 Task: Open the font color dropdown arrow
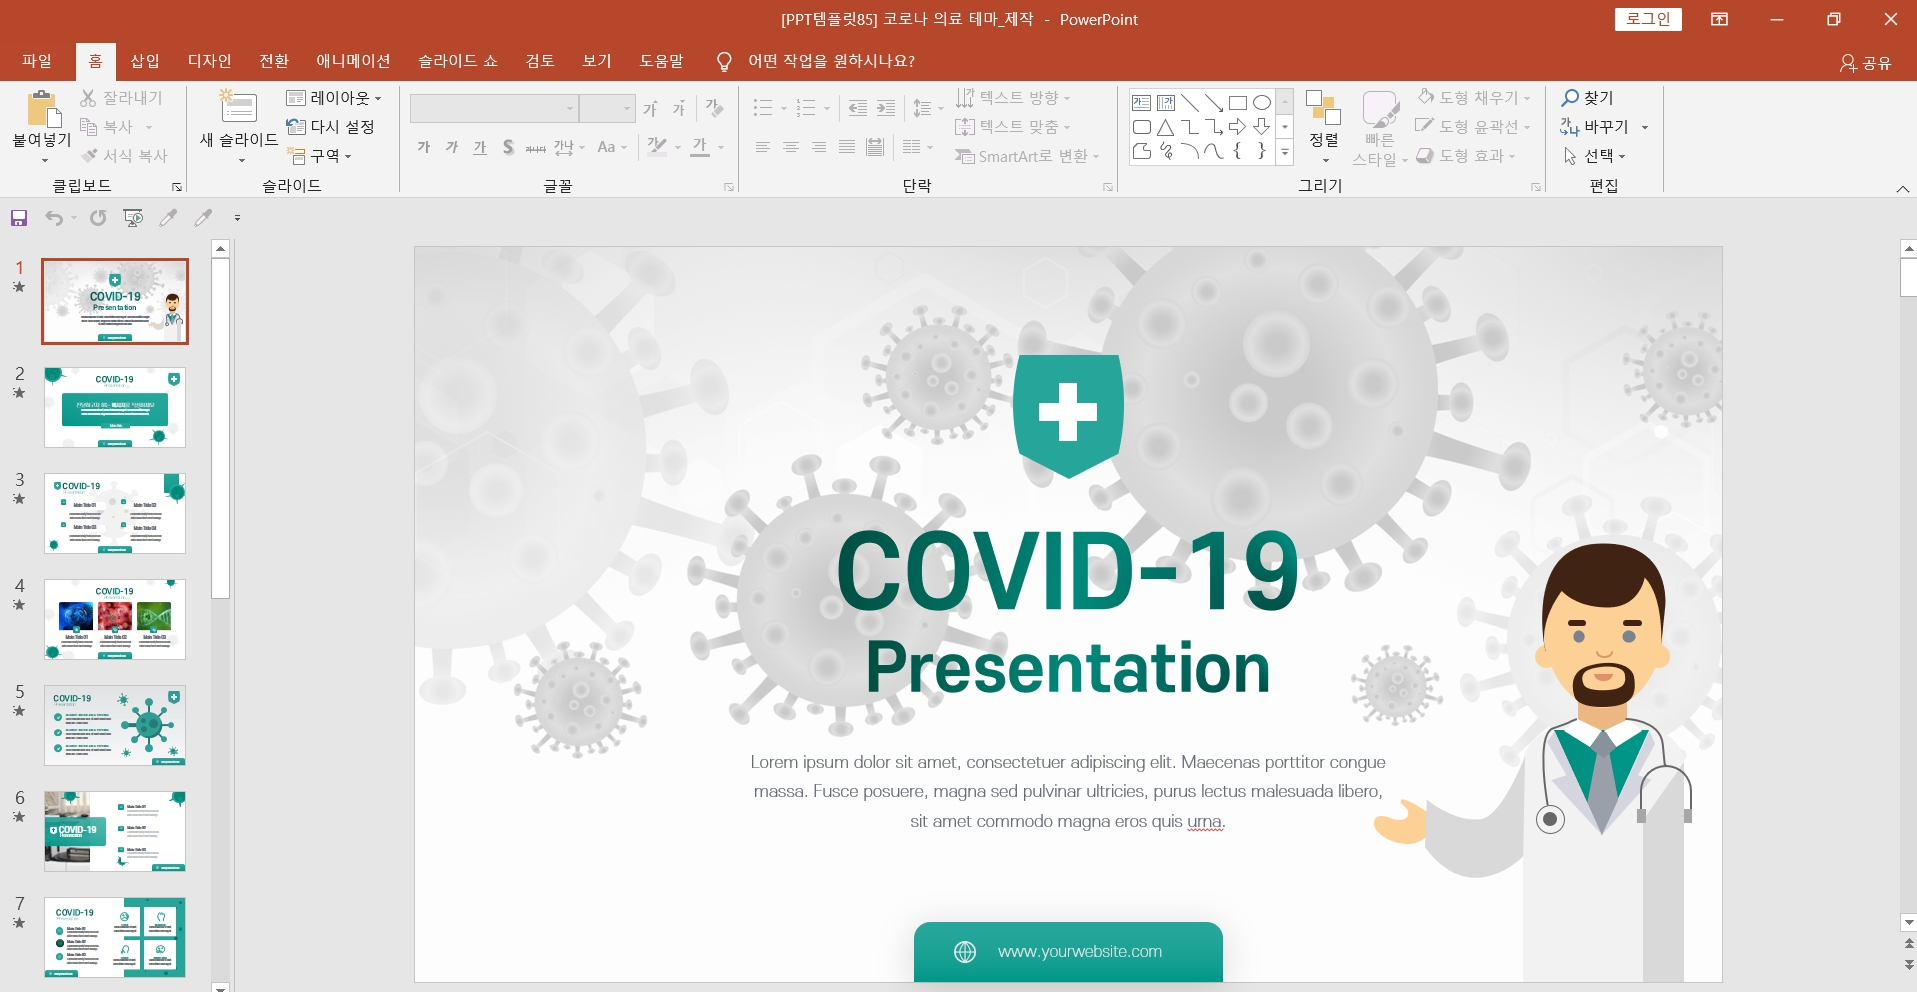pyautogui.click(x=721, y=148)
